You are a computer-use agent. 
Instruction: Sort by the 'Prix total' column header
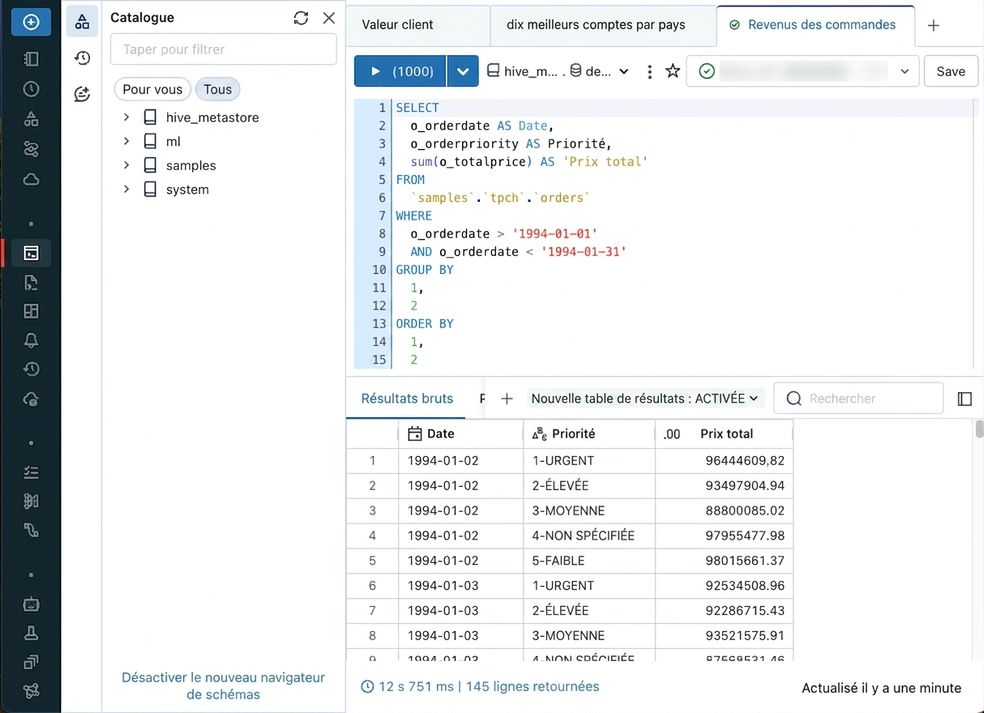(x=724, y=434)
